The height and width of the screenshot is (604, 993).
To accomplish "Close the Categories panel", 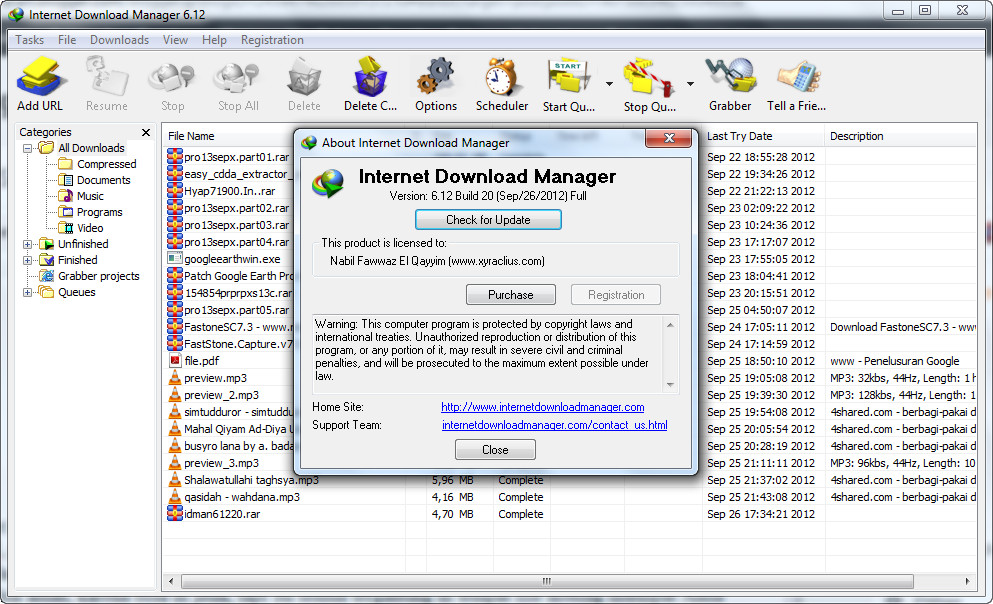I will [146, 132].
